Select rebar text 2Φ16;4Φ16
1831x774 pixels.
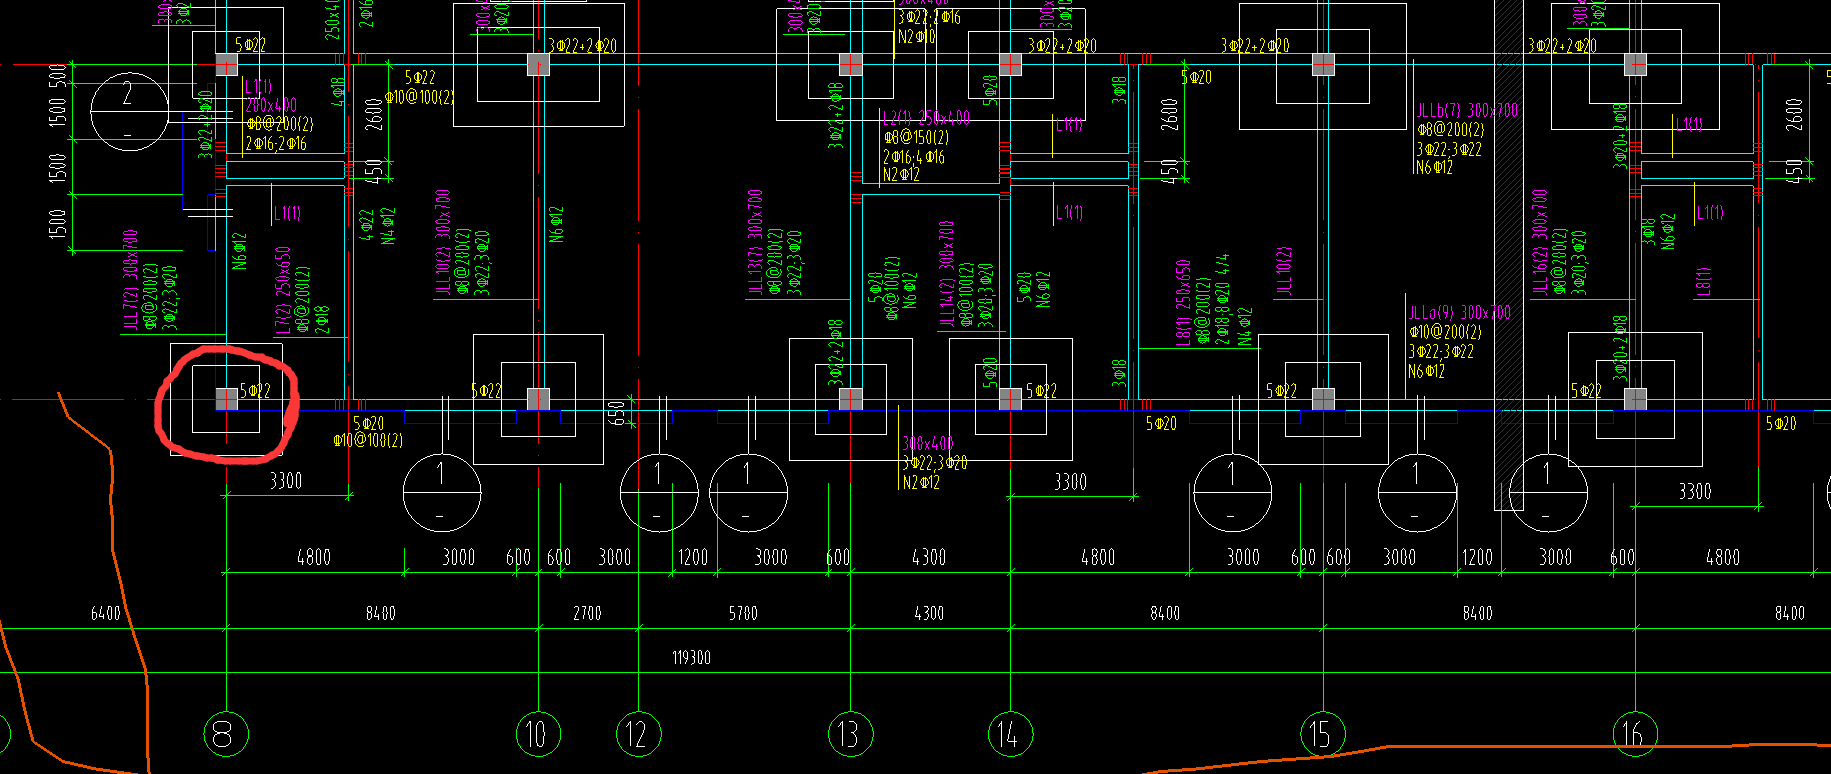914,156
